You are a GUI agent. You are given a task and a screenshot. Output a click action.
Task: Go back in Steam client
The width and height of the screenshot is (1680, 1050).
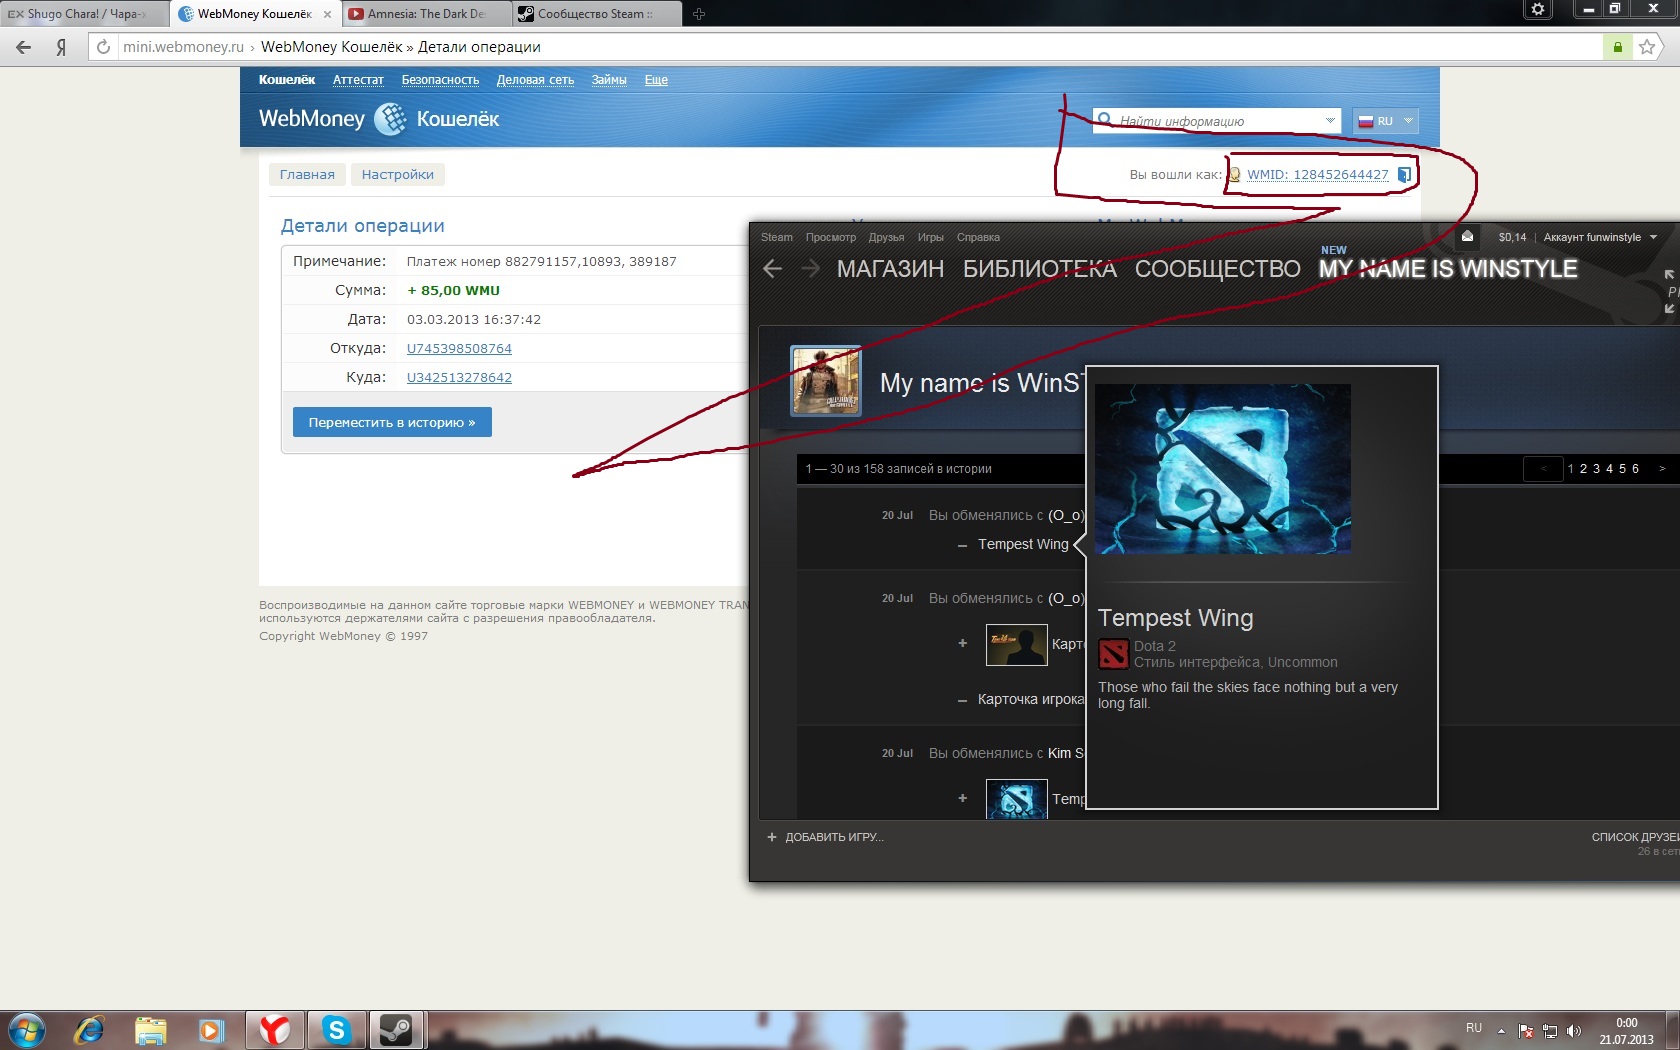coord(772,269)
